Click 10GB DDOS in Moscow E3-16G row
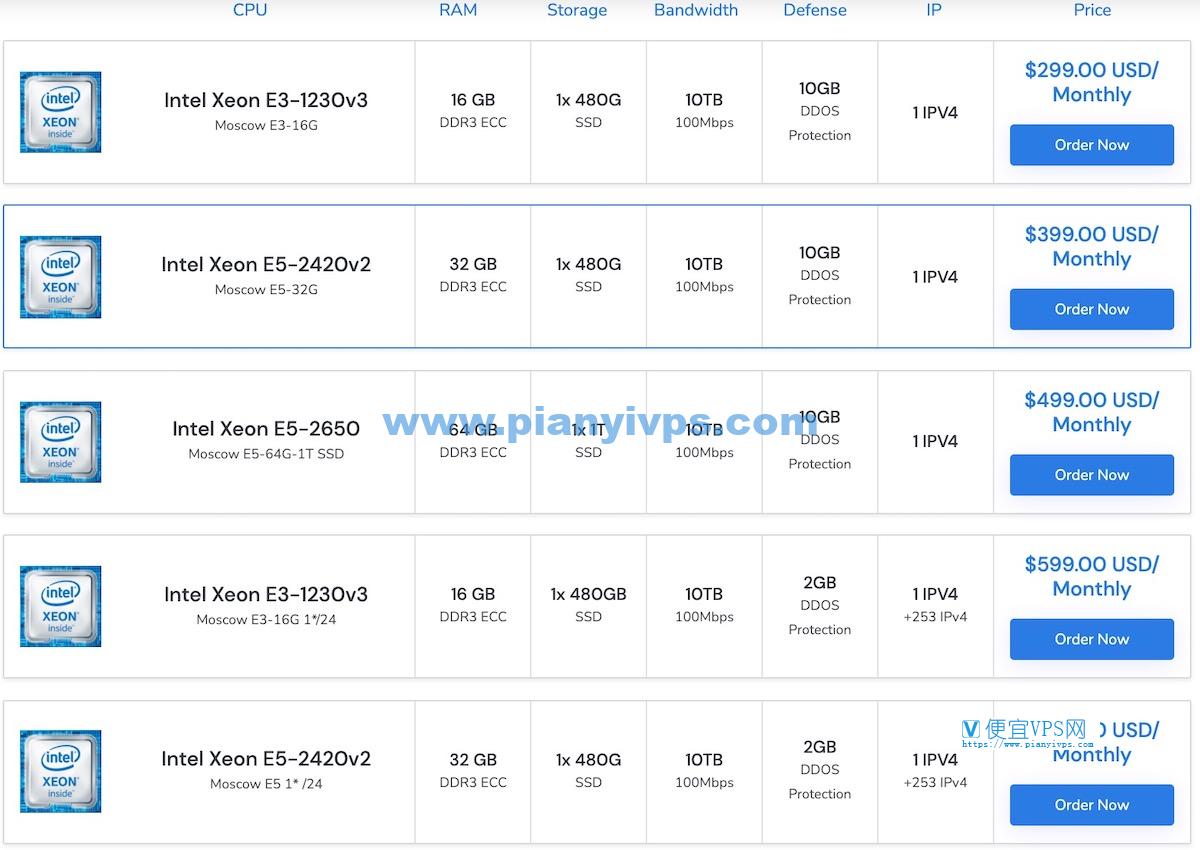This screenshot has height=850, width=1200. [x=819, y=88]
